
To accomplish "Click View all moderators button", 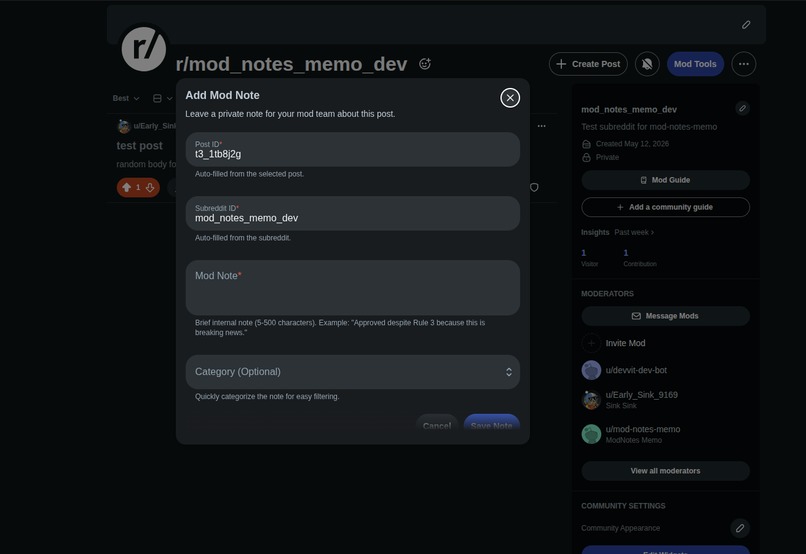I will click(x=665, y=471).
